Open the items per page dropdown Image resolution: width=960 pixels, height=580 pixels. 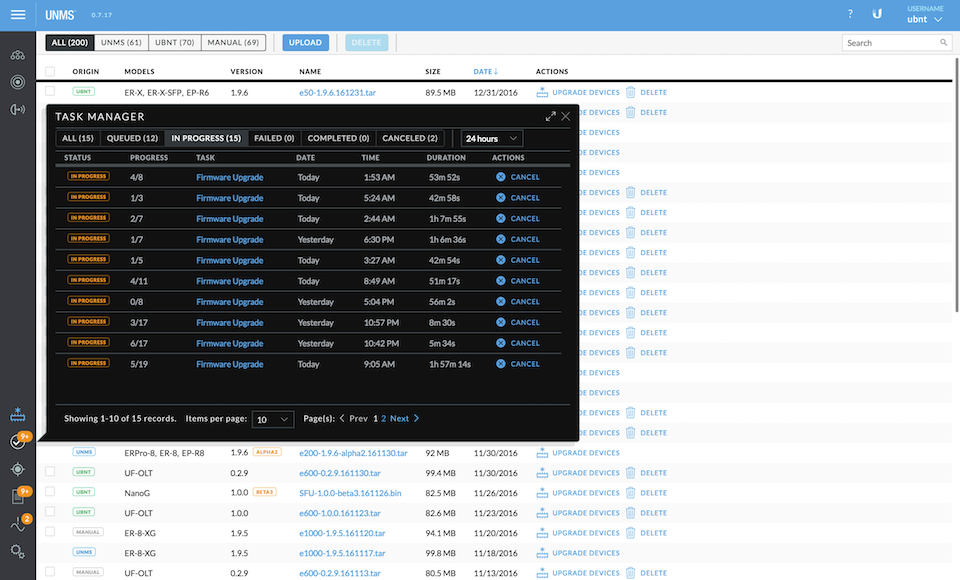(272, 419)
